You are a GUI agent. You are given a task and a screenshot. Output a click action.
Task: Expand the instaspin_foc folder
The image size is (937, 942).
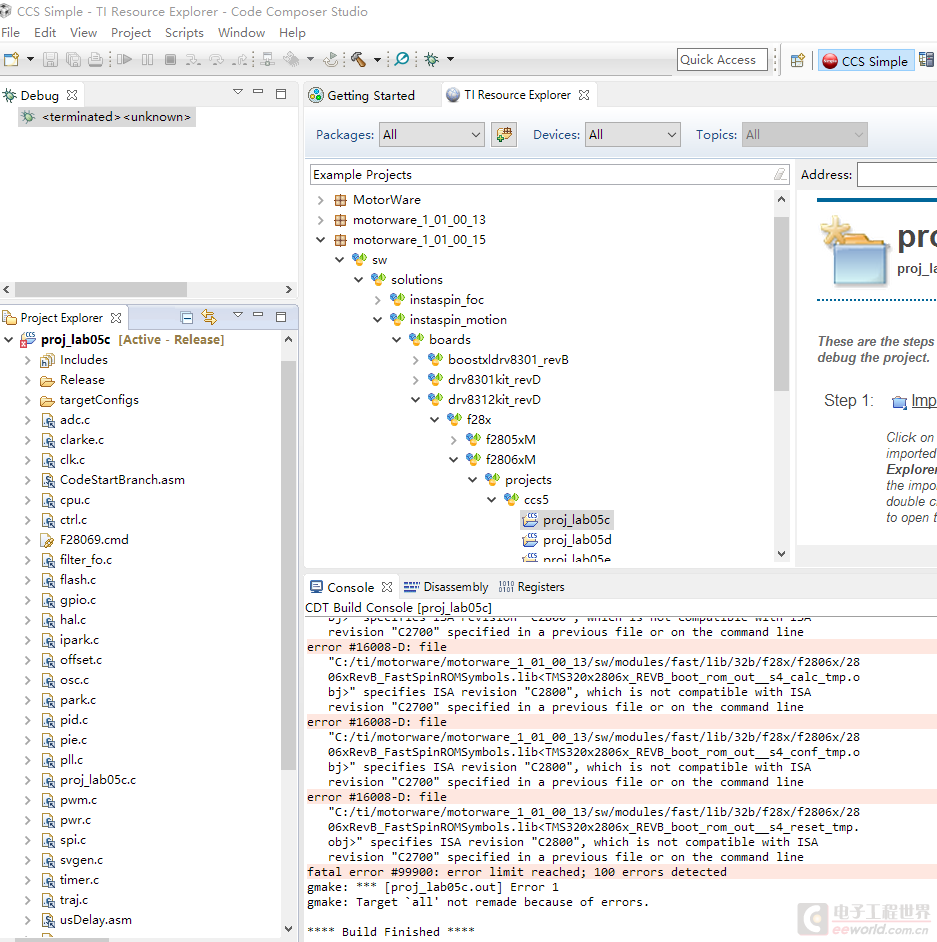click(x=377, y=300)
